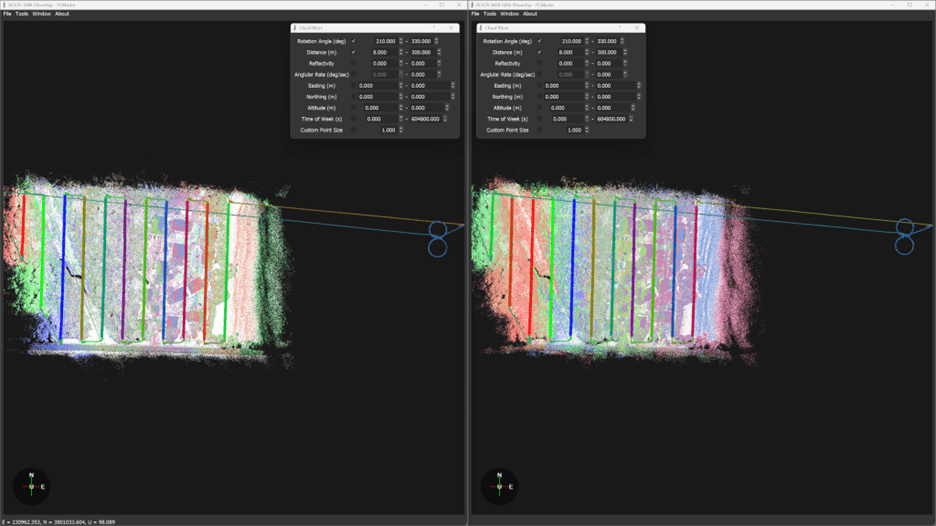Enable Reflectivity filter in left dialog

(353, 63)
